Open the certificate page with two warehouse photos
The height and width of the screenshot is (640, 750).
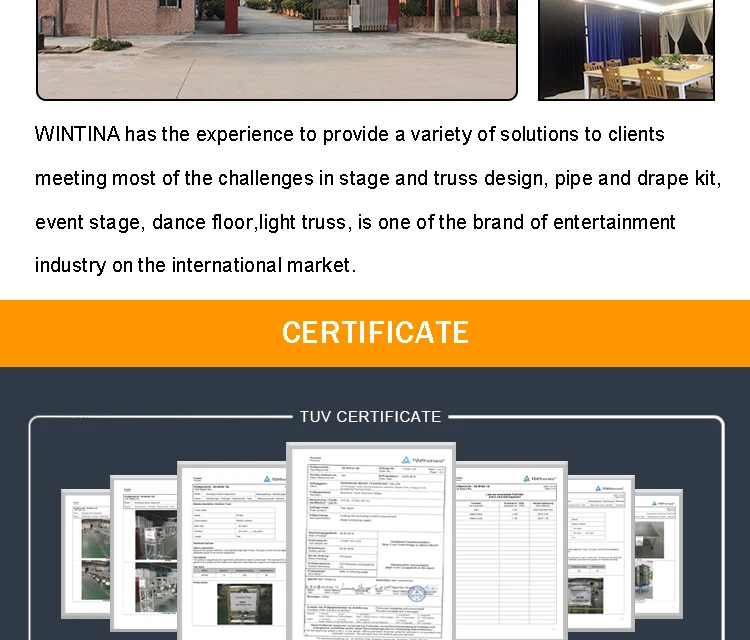coord(143,553)
